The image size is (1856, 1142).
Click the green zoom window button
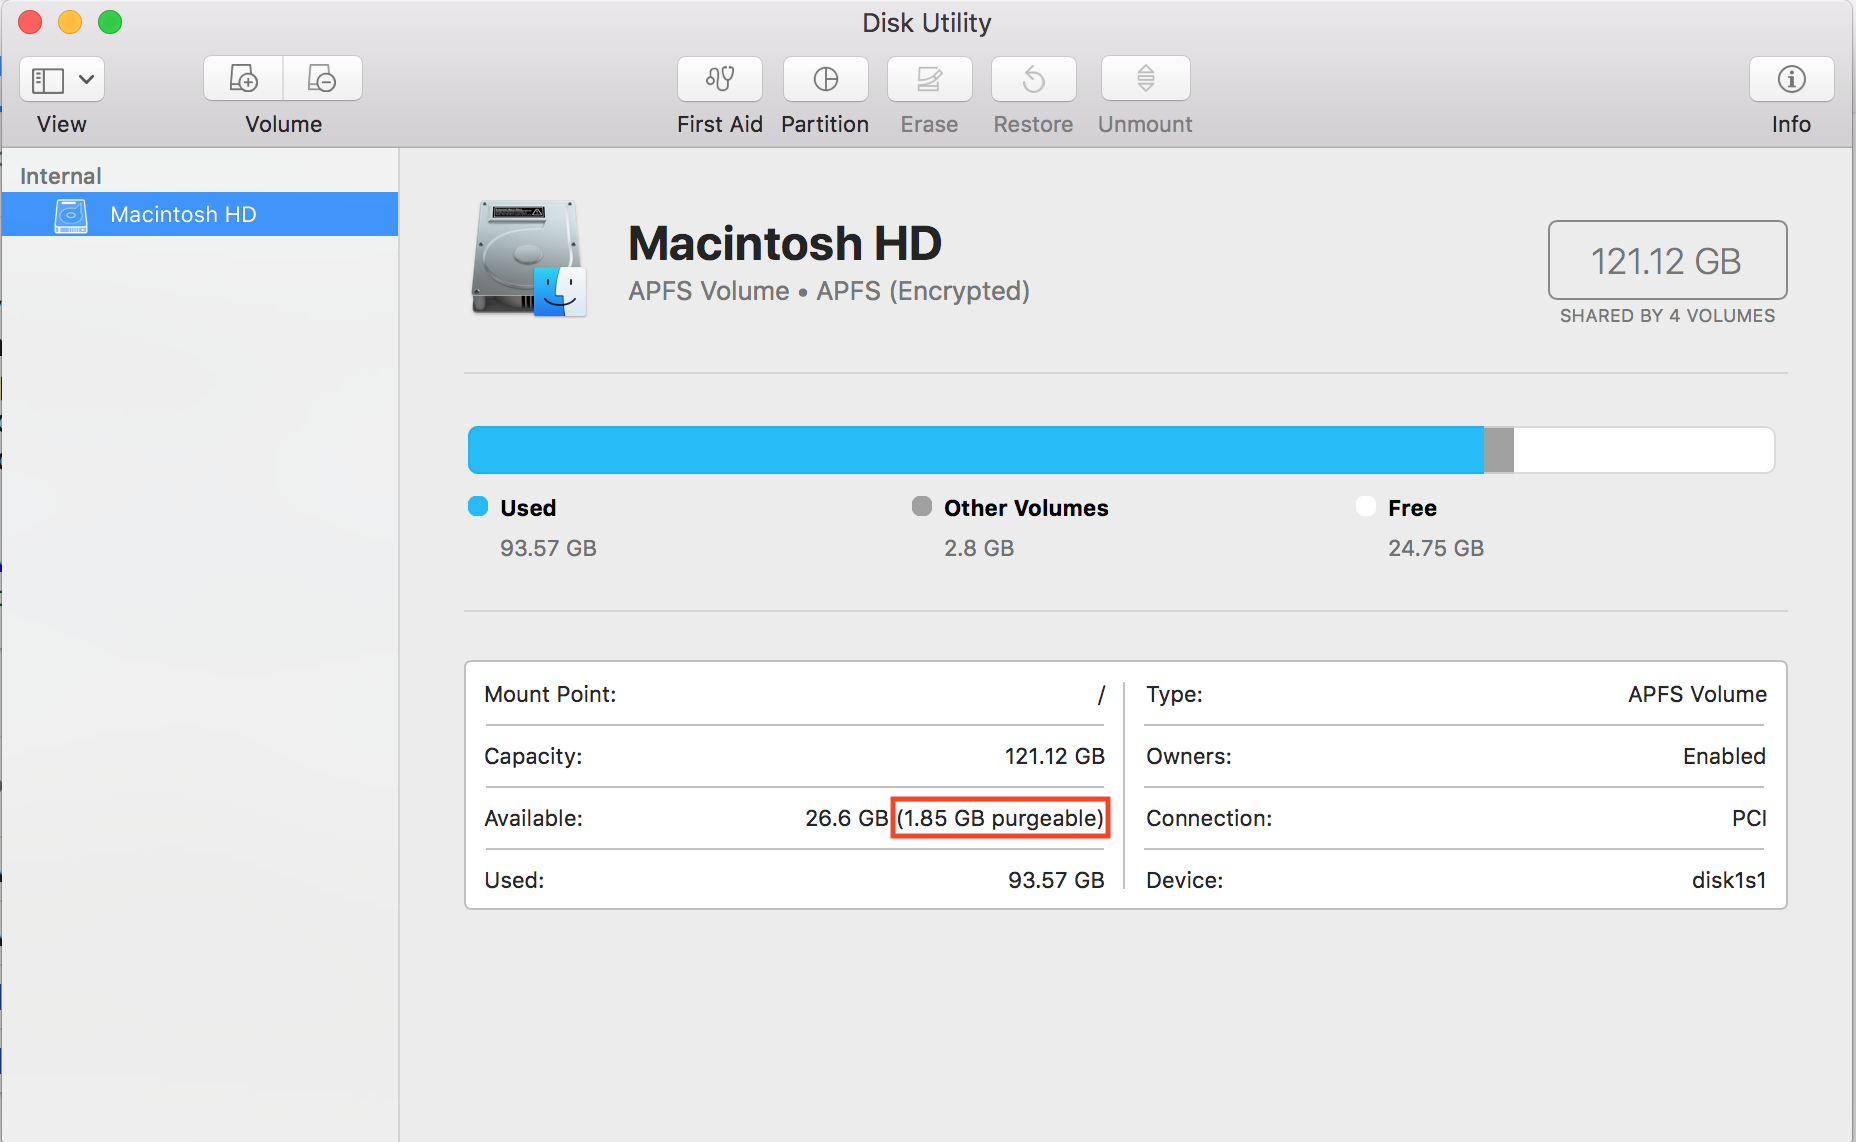click(x=110, y=22)
